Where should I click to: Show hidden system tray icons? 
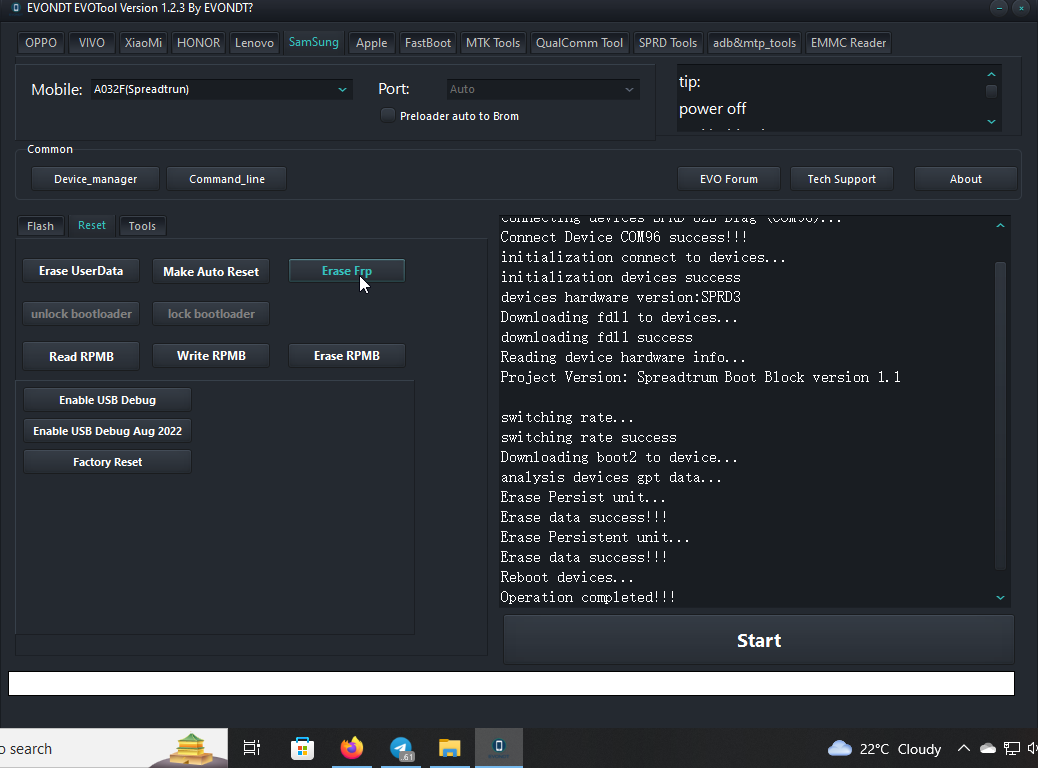964,748
